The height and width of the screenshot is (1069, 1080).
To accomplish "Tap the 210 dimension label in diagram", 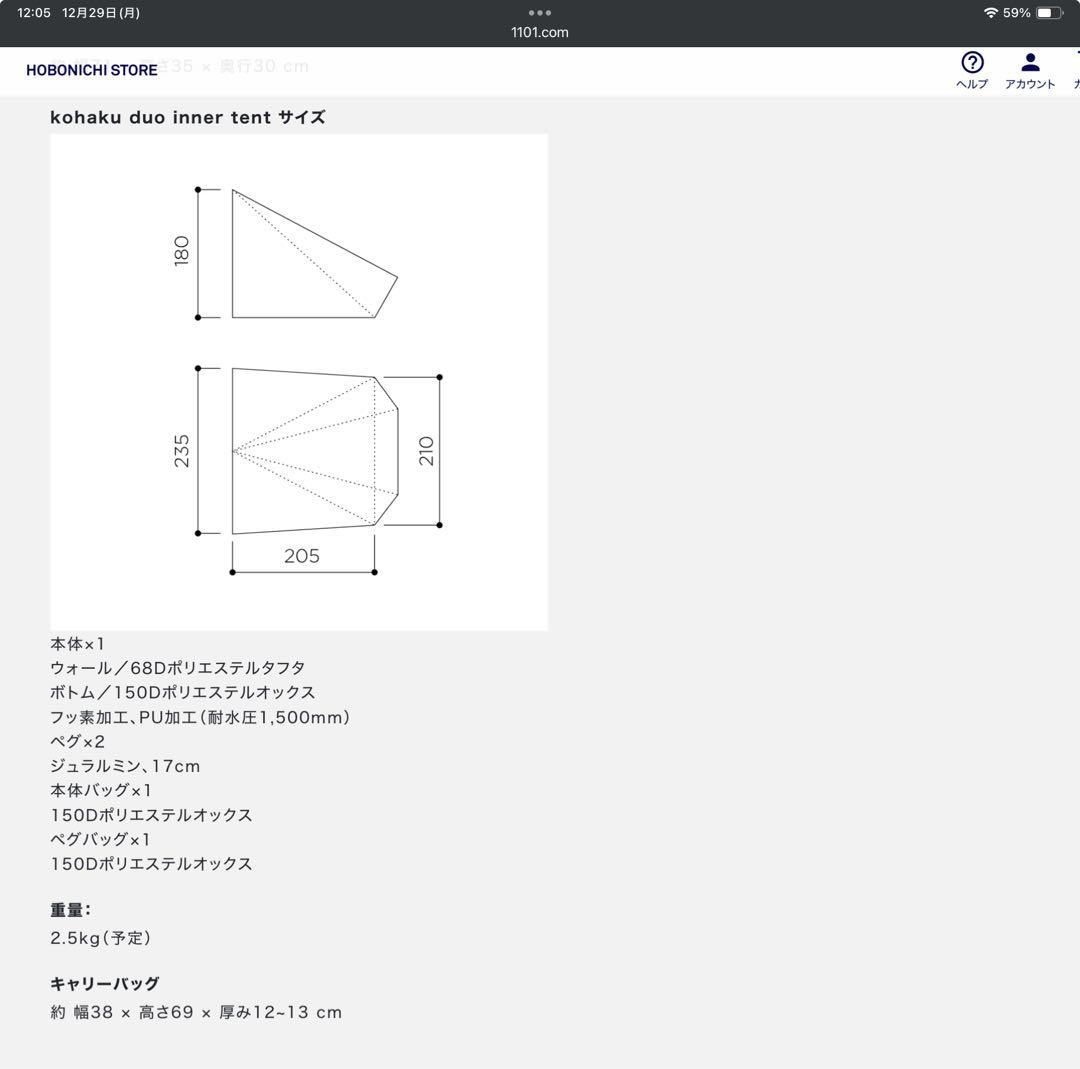I will tap(426, 451).
